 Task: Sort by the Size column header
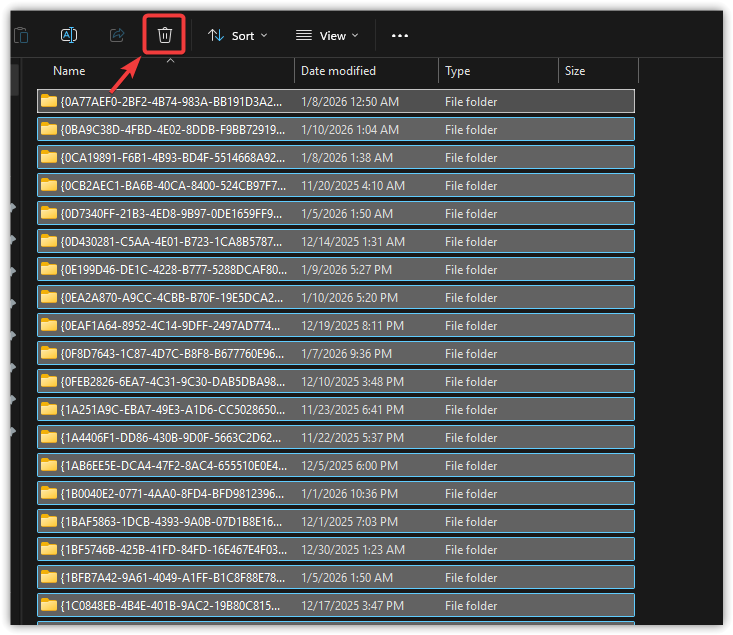[x=575, y=71]
